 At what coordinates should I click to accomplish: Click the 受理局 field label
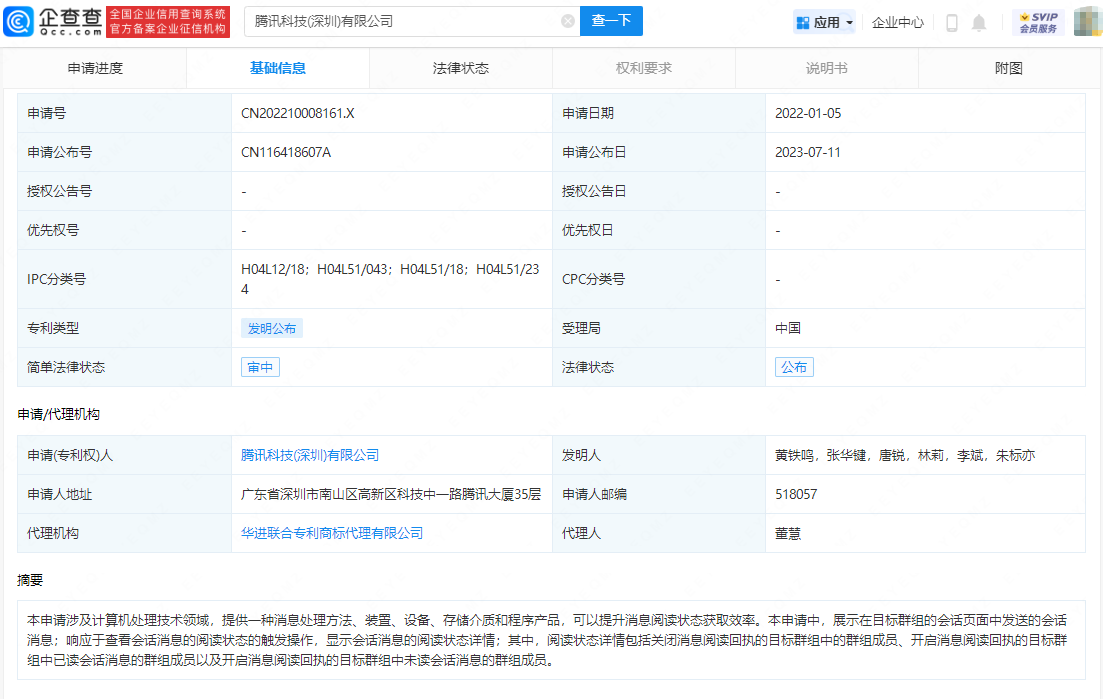[x=581, y=328]
